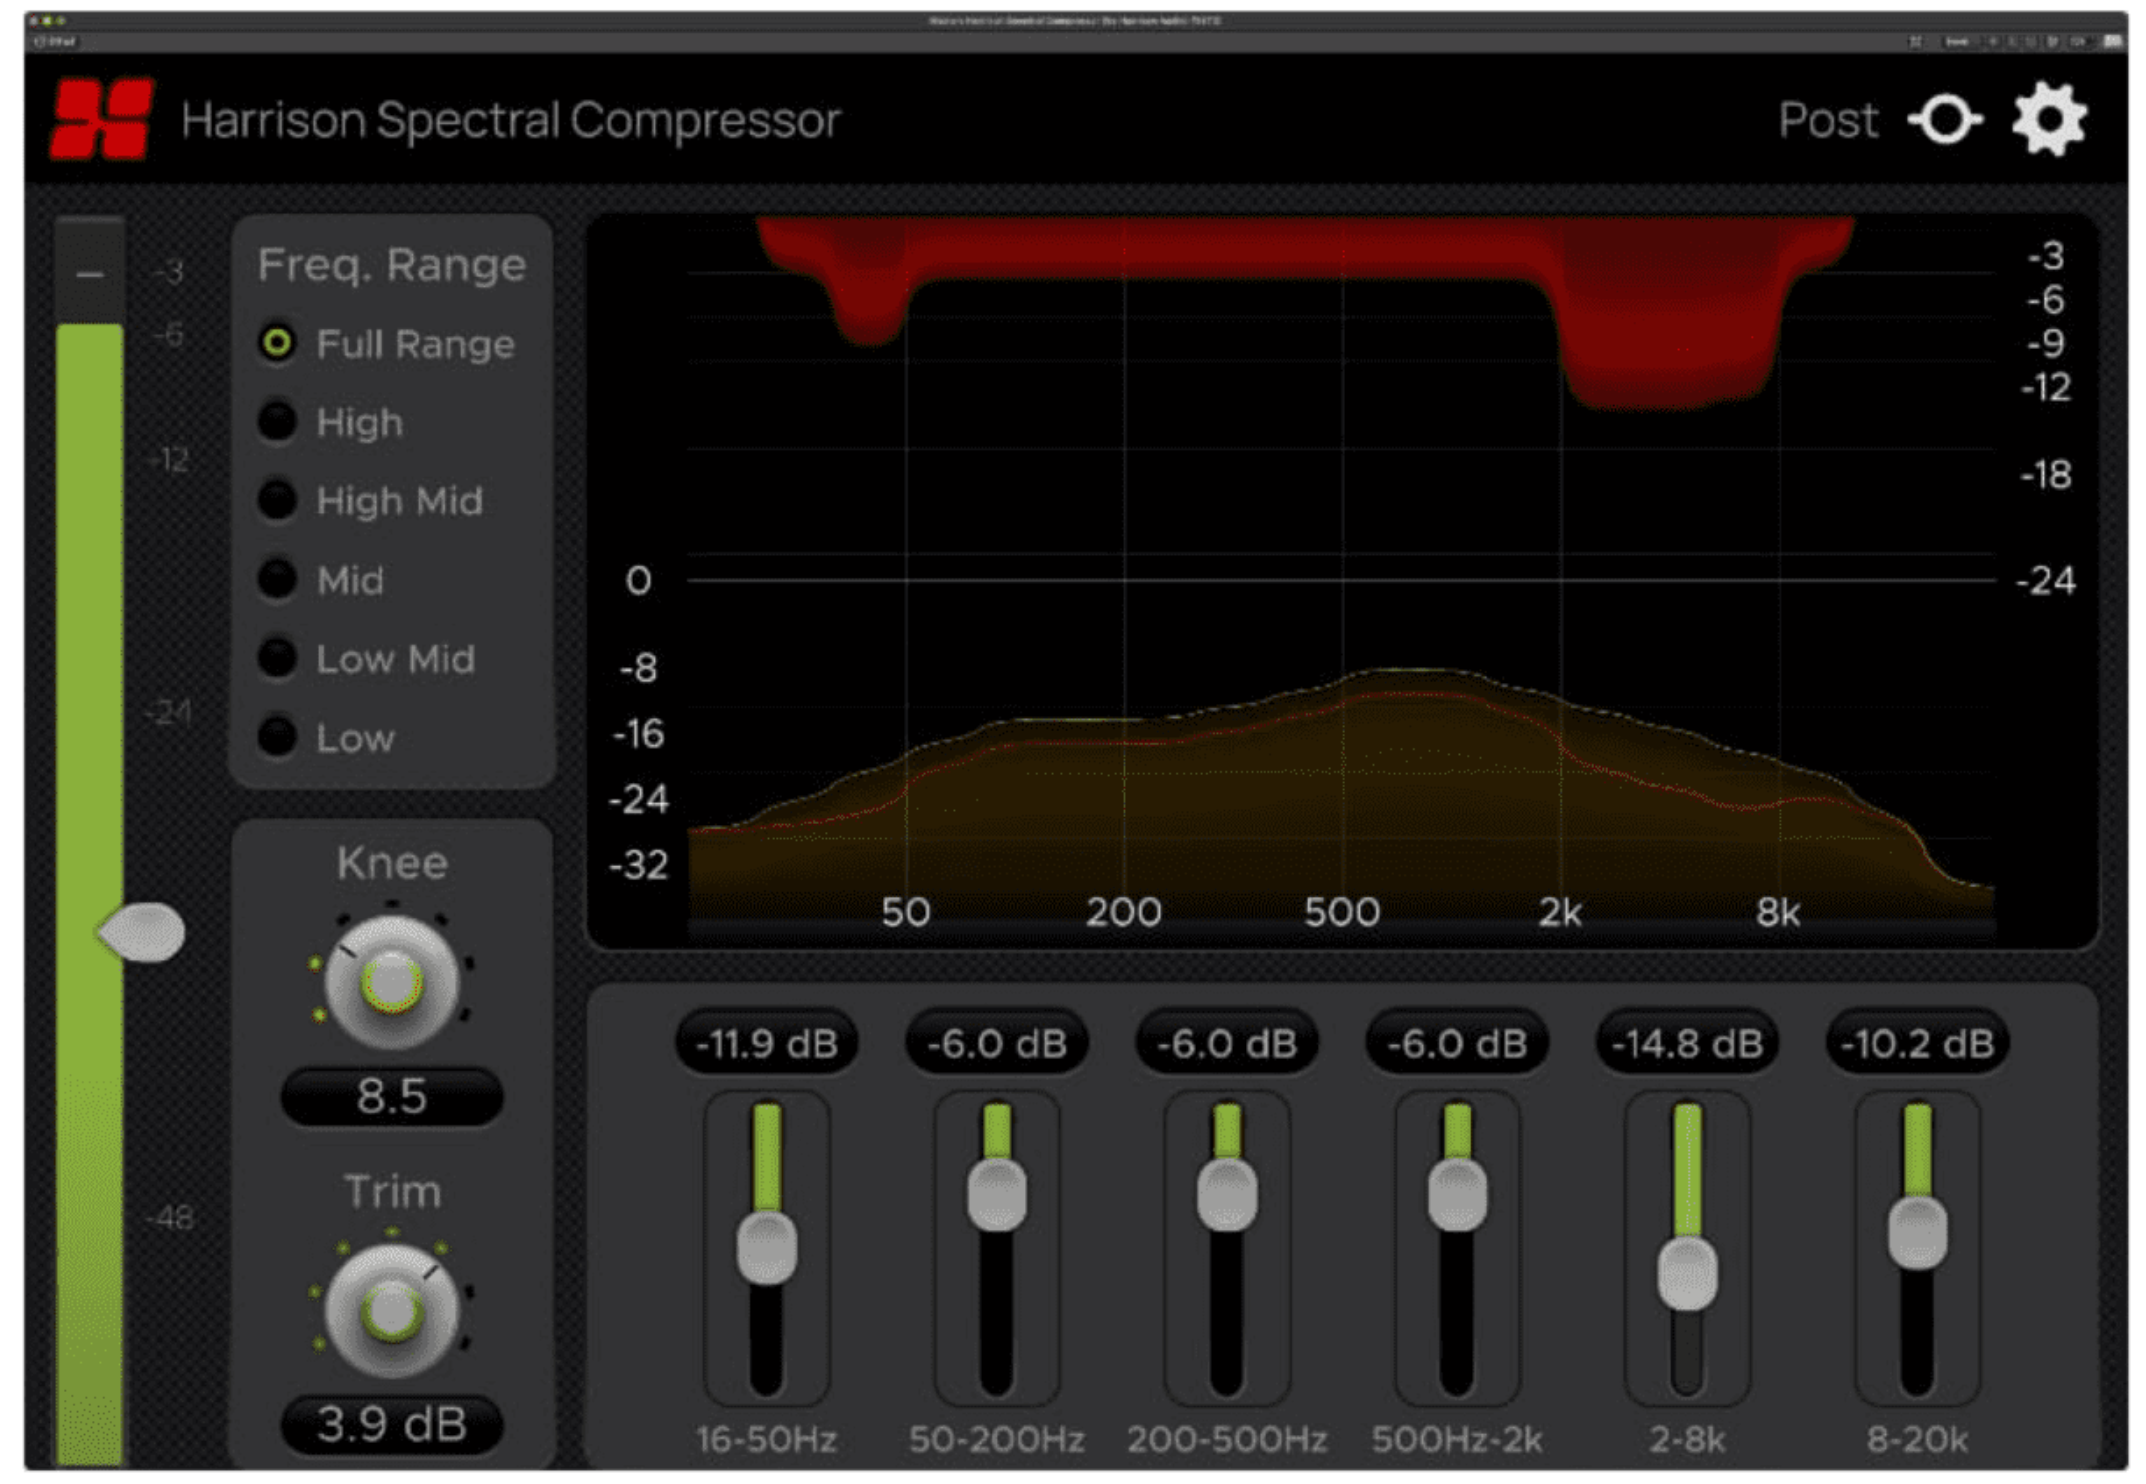Click the 8-20k band fader handle
This screenshot has width=2146, height=1484.
pos(1917,1233)
